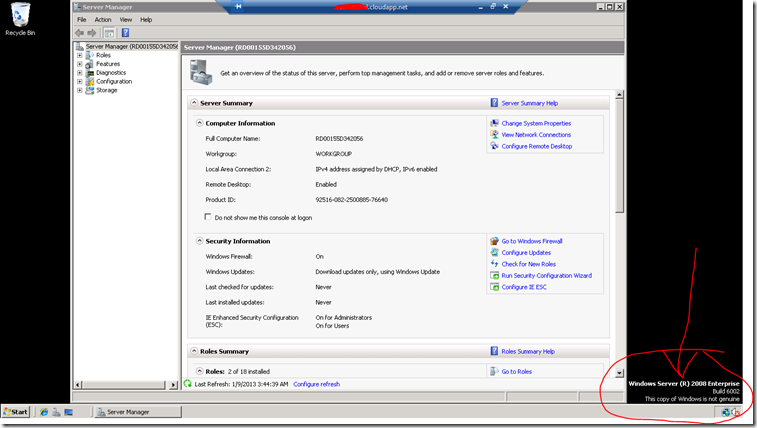
Task: Select Diagnostics node in console tree
Action: pyautogui.click(x=111, y=72)
